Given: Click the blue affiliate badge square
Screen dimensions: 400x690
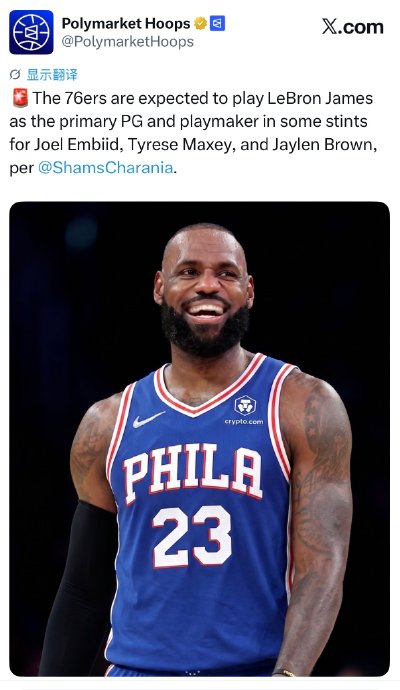Looking at the screenshot, I should (x=217, y=23).
